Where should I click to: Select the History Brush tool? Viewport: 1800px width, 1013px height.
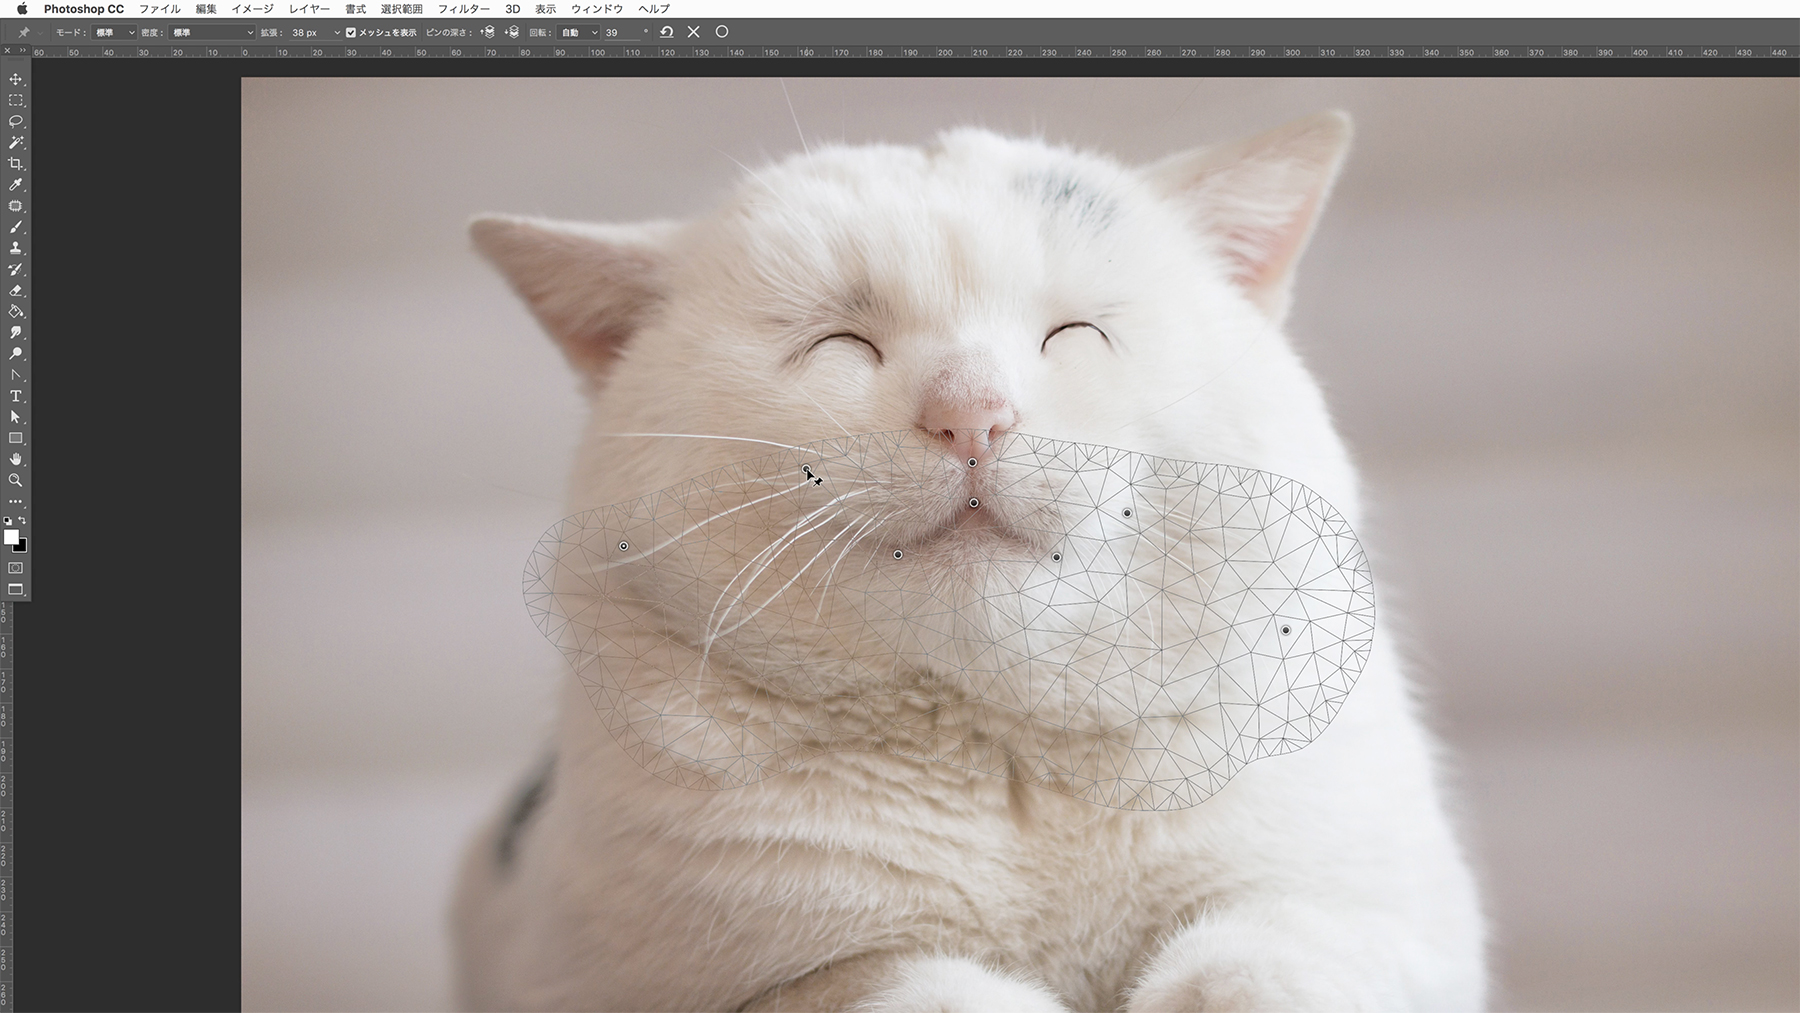point(16,270)
